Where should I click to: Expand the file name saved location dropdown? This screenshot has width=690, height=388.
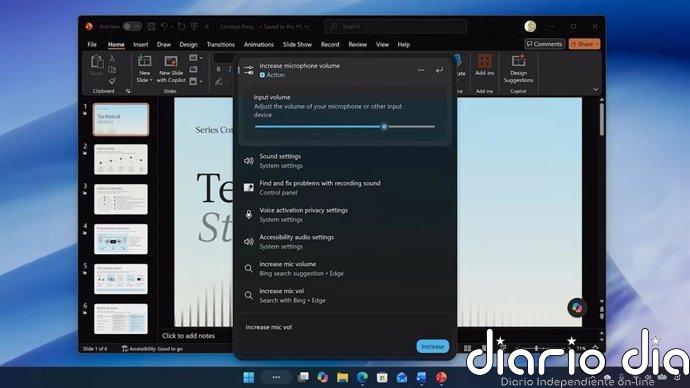point(307,27)
